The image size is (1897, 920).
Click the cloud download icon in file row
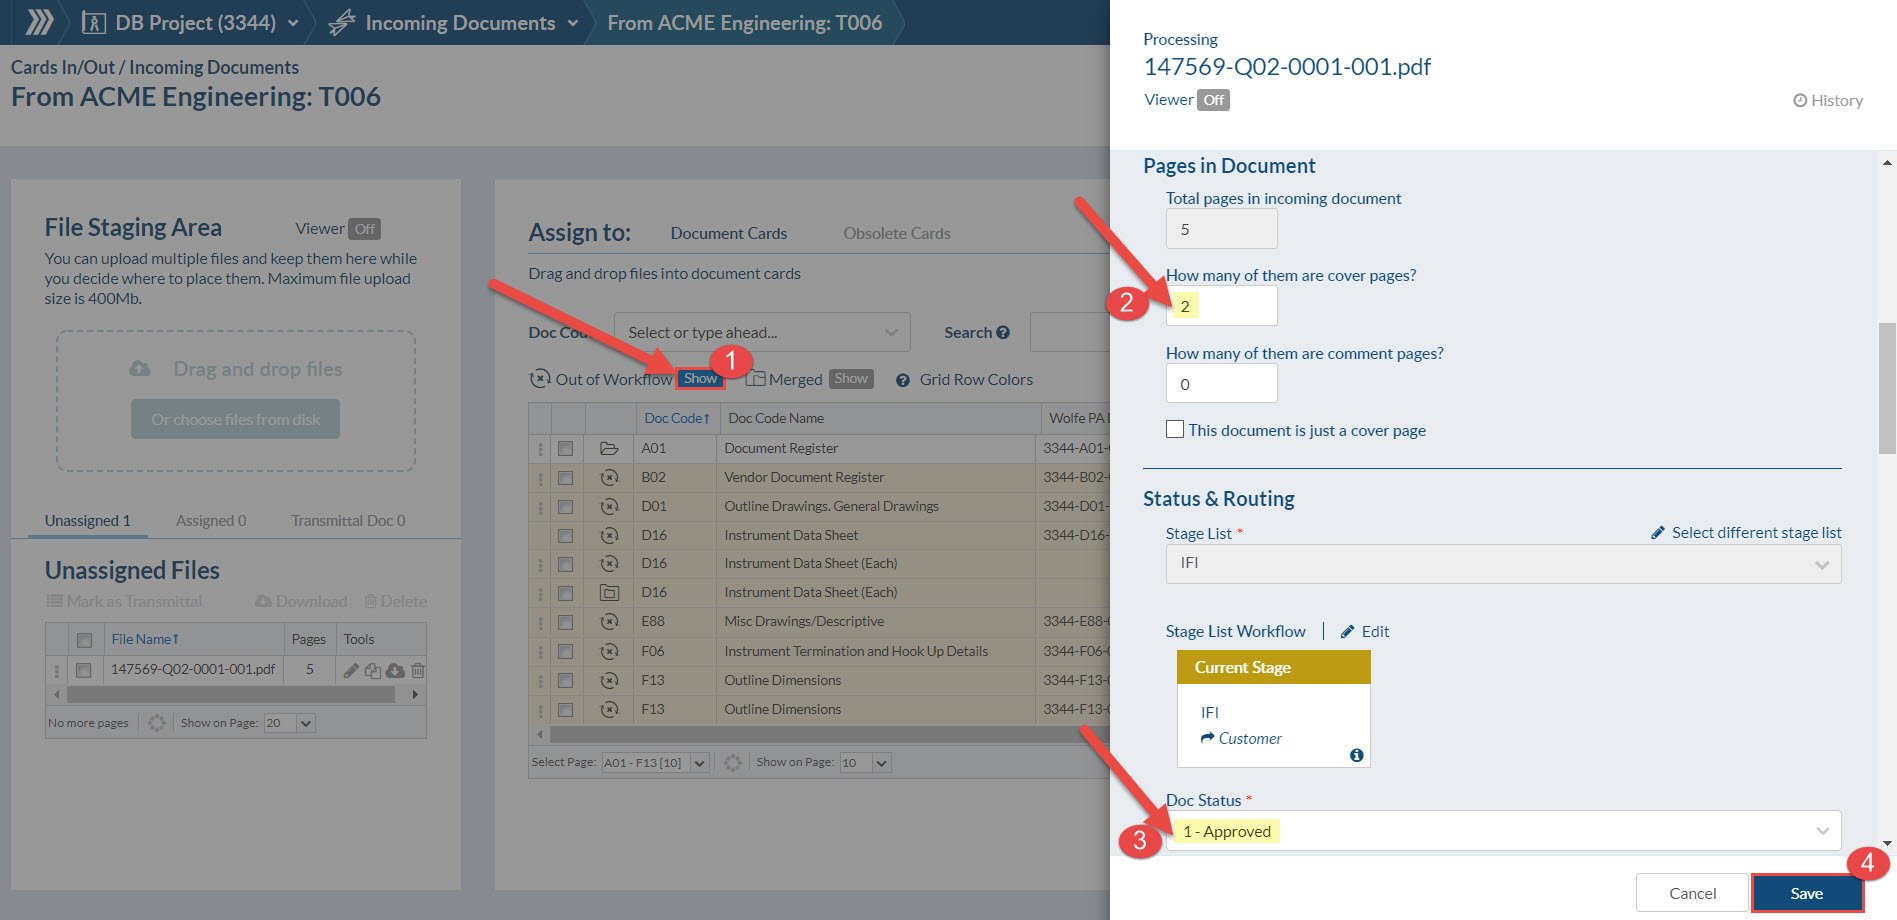tap(395, 670)
